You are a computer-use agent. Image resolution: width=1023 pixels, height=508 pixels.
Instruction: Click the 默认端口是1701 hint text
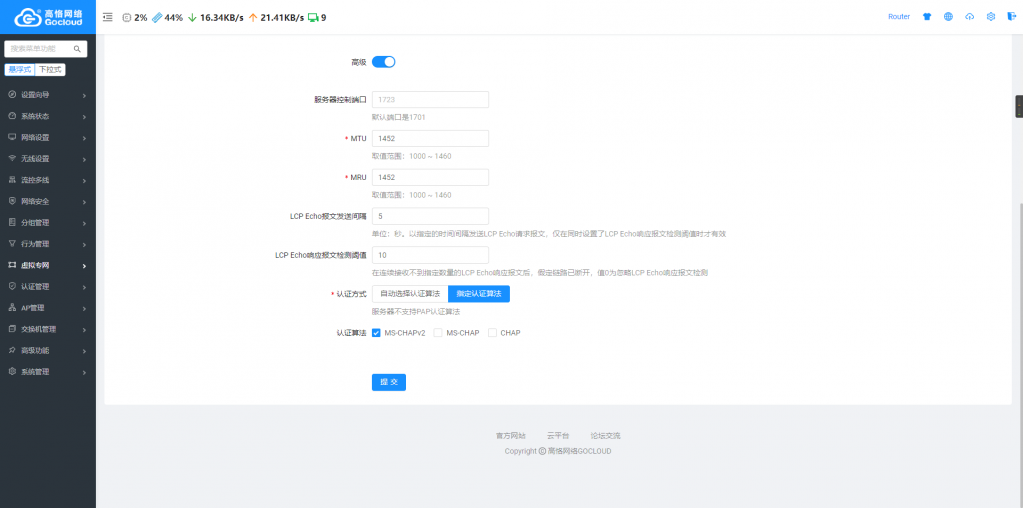click(399, 117)
